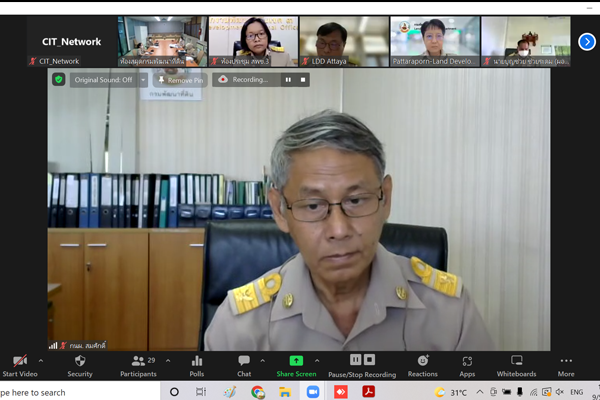This screenshot has height=400, width=600.
Task: Click Start Video camera icon
Action: point(20,361)
